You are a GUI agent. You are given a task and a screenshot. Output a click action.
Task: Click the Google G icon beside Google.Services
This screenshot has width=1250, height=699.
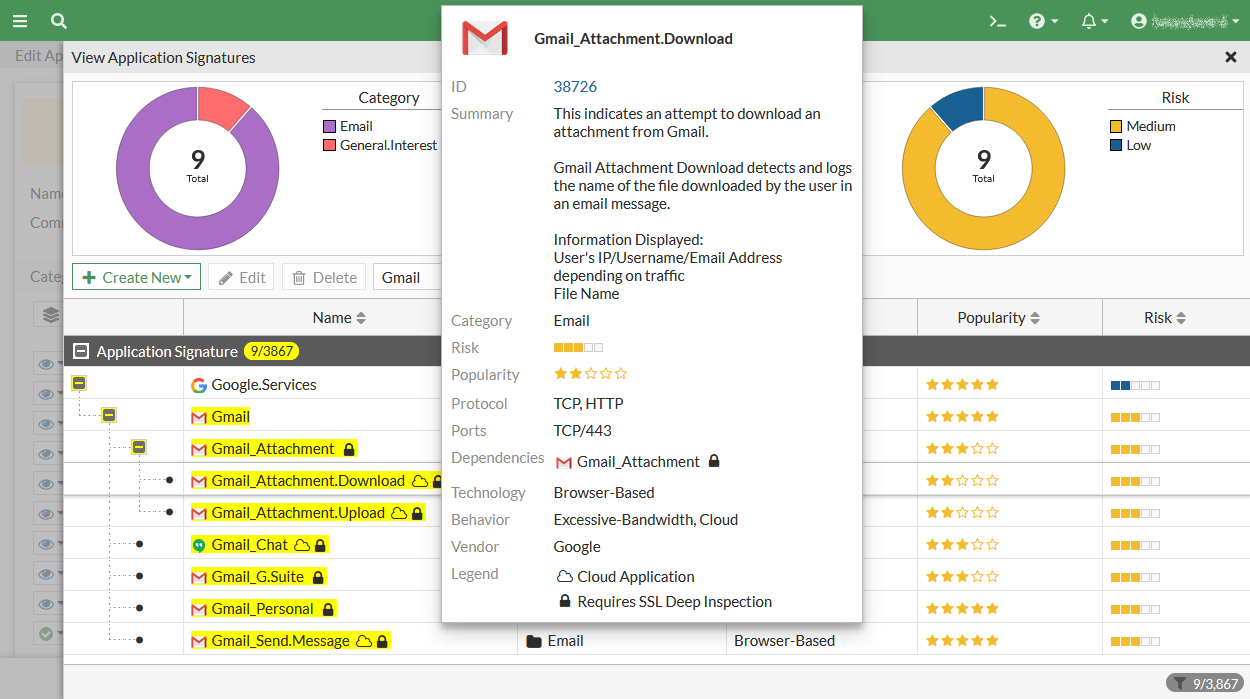click(199, 385)
